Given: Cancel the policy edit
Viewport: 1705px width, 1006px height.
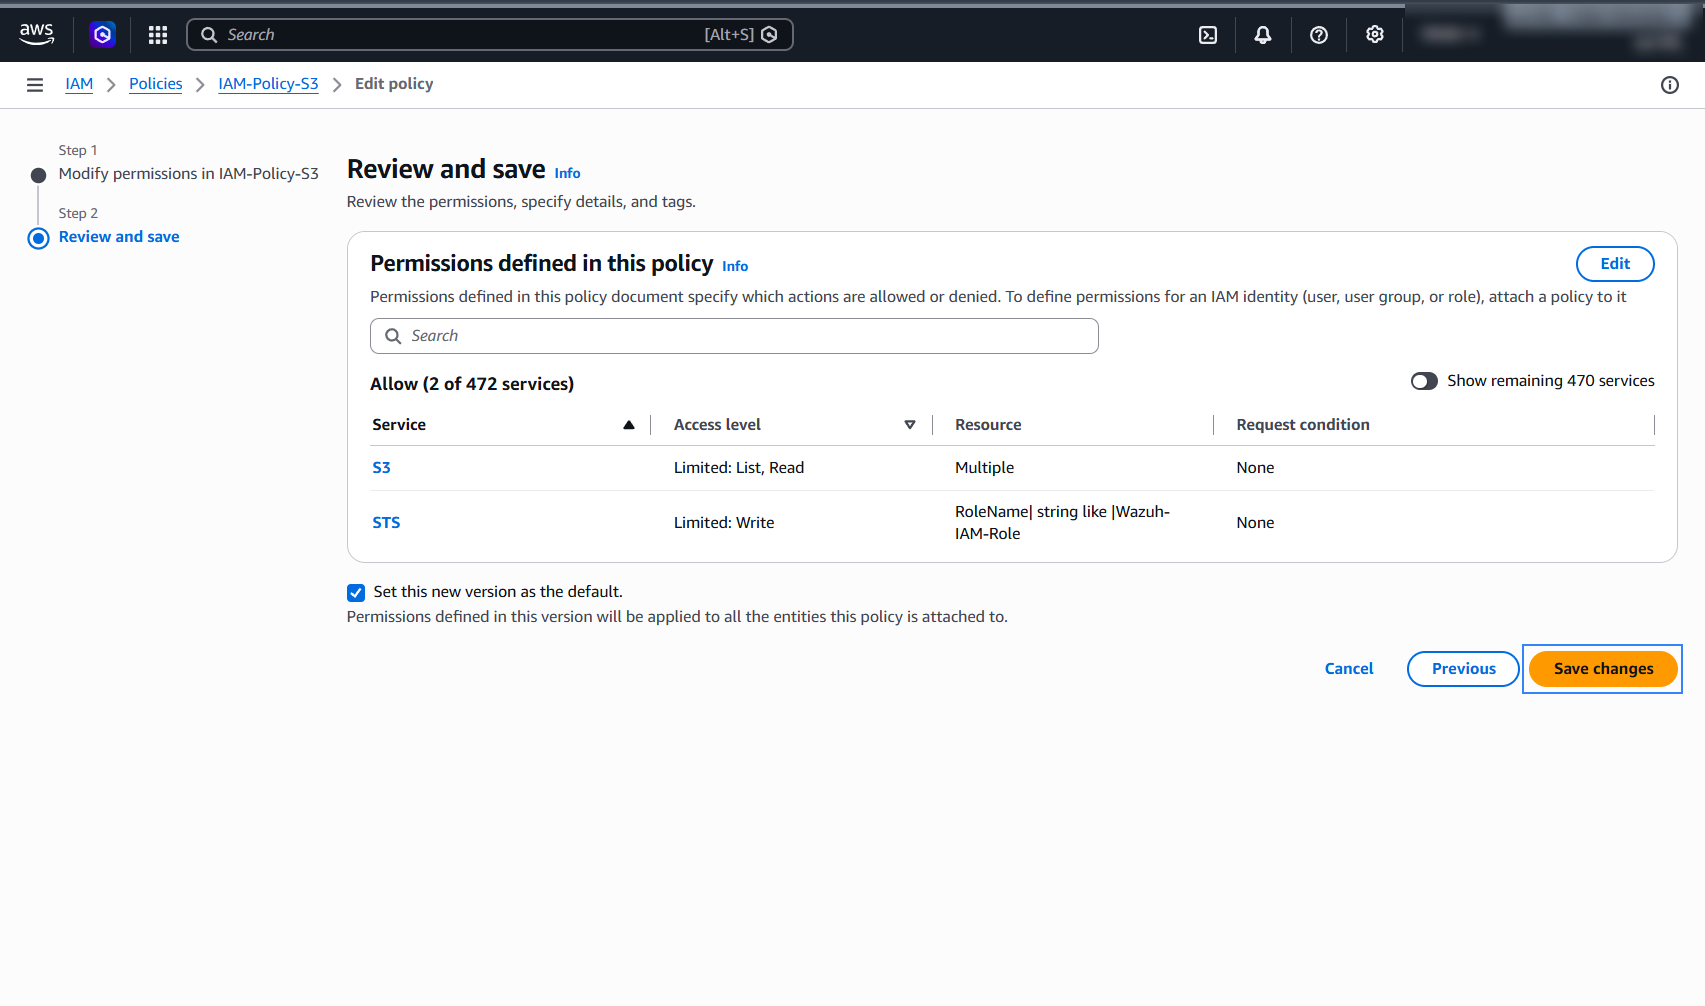Looking at the screenshot, I should click(x=1349, y=669).
